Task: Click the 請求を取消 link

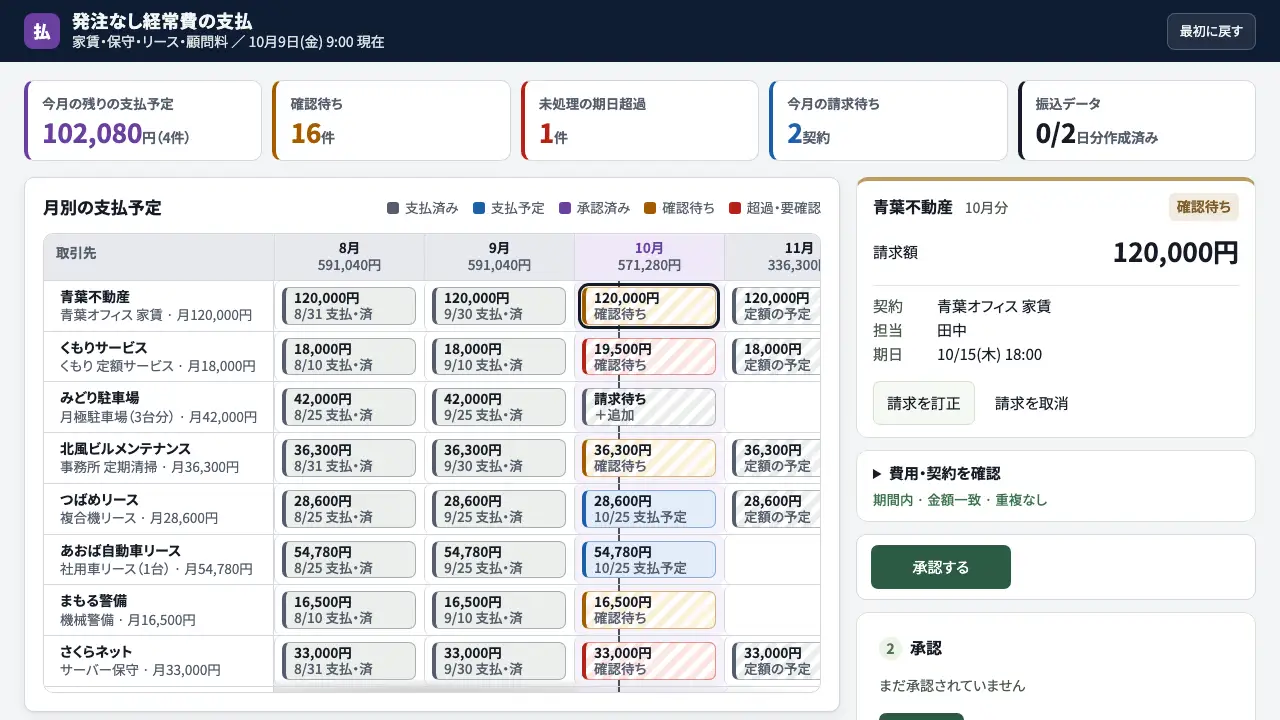Action: (x=1031, y=403)
